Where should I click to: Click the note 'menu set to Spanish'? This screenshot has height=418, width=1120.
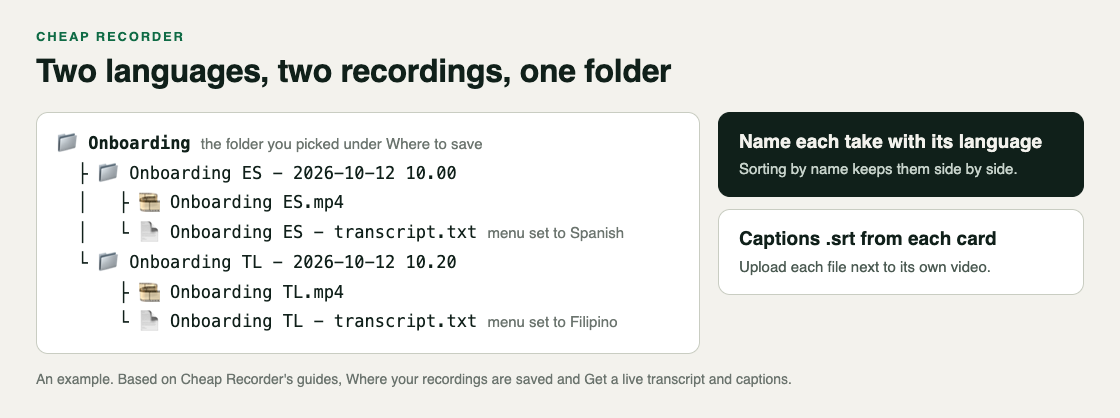pyautogui.click(x=556, y=233)
